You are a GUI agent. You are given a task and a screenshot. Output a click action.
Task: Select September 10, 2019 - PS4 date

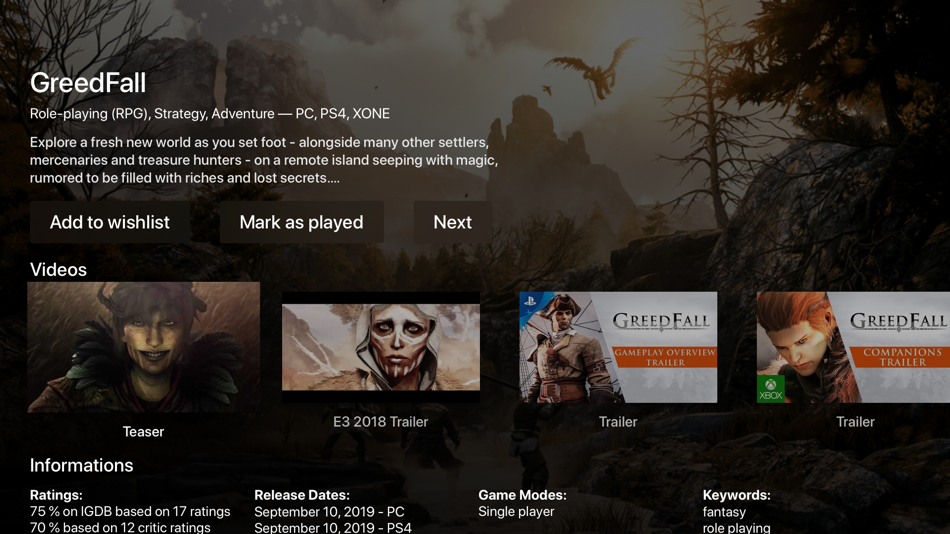(x=333, y=527)
